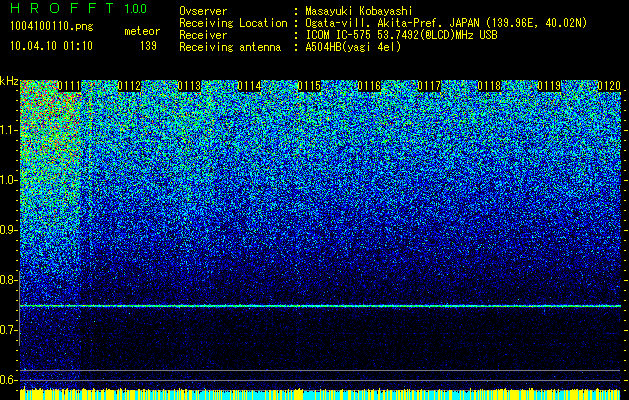Click the Receiving Location label
This screenshot has height=400, width=629.
tap(233, 23)
